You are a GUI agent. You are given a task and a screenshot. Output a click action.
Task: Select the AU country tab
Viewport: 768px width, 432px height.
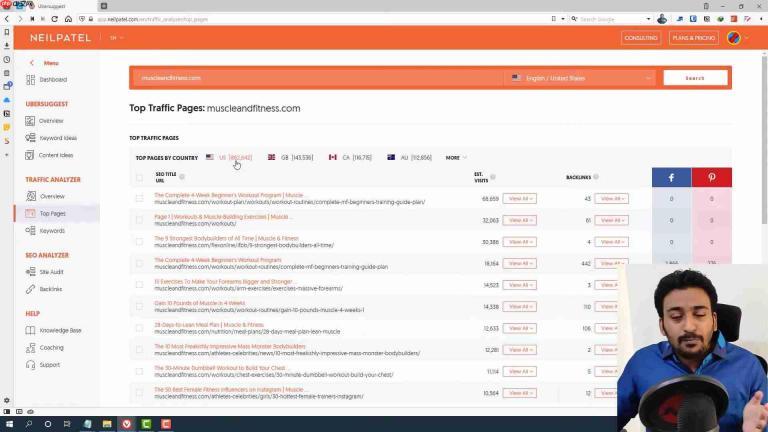[x=409, y=157]
